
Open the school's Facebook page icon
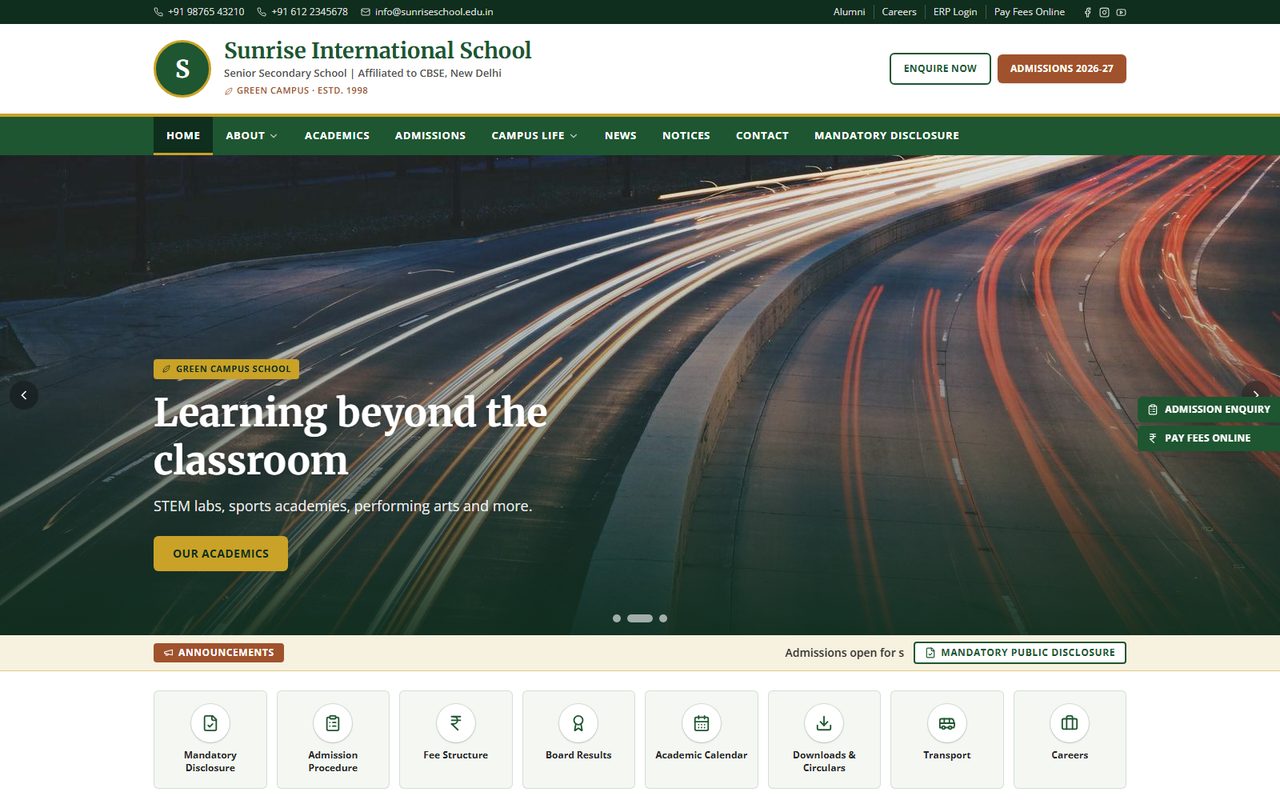click(1088, 12)
